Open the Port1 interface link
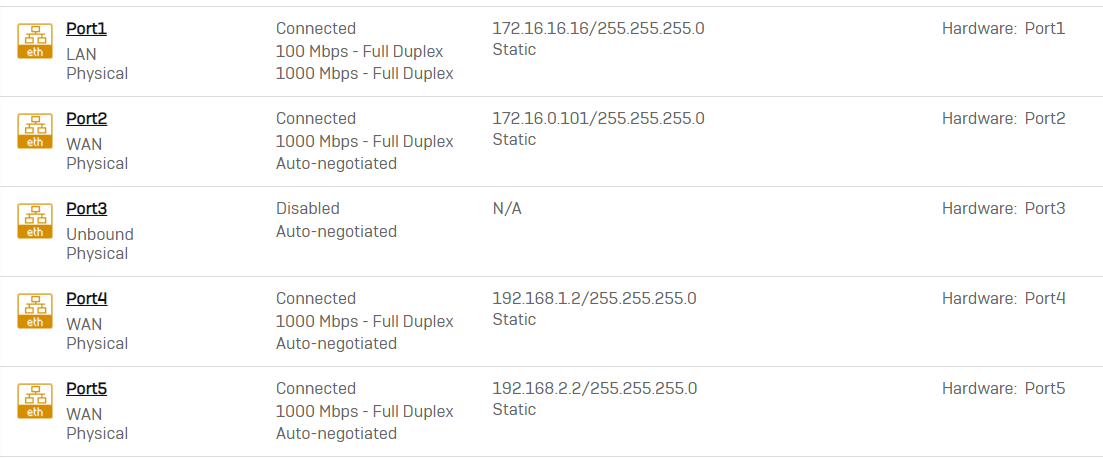 [87, 29]
